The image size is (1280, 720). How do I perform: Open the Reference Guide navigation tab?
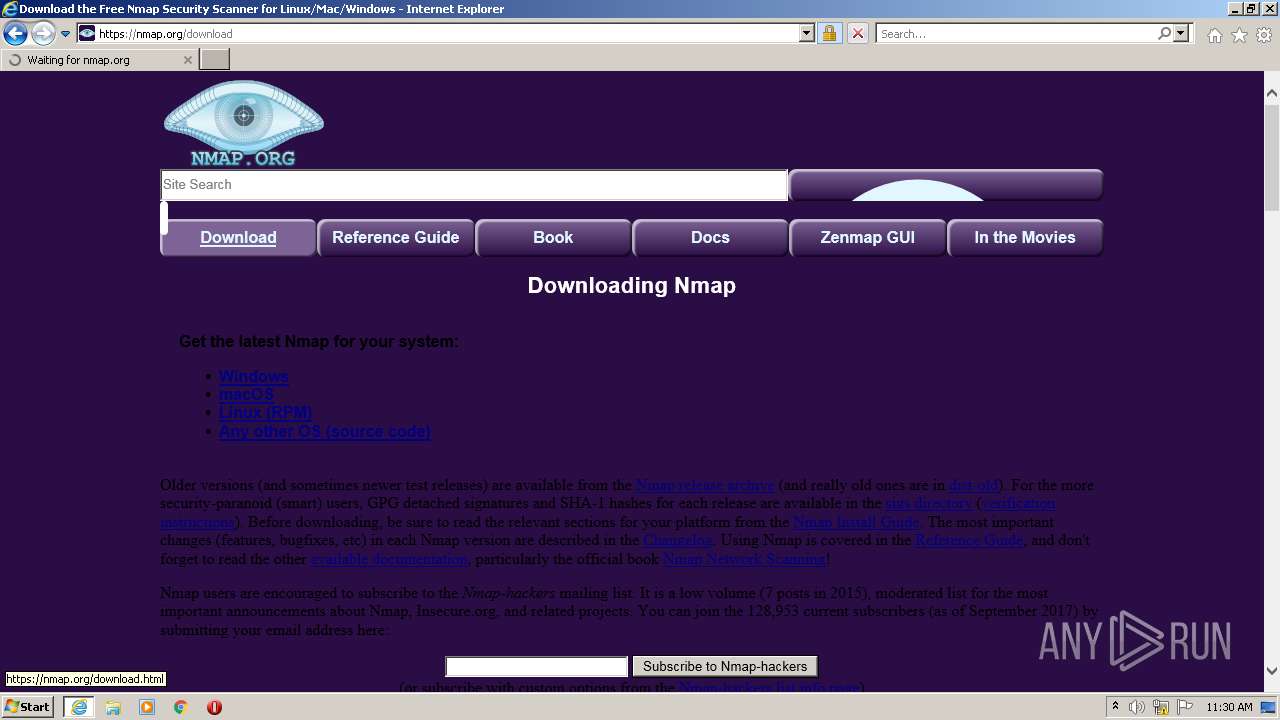click(395, 238)
